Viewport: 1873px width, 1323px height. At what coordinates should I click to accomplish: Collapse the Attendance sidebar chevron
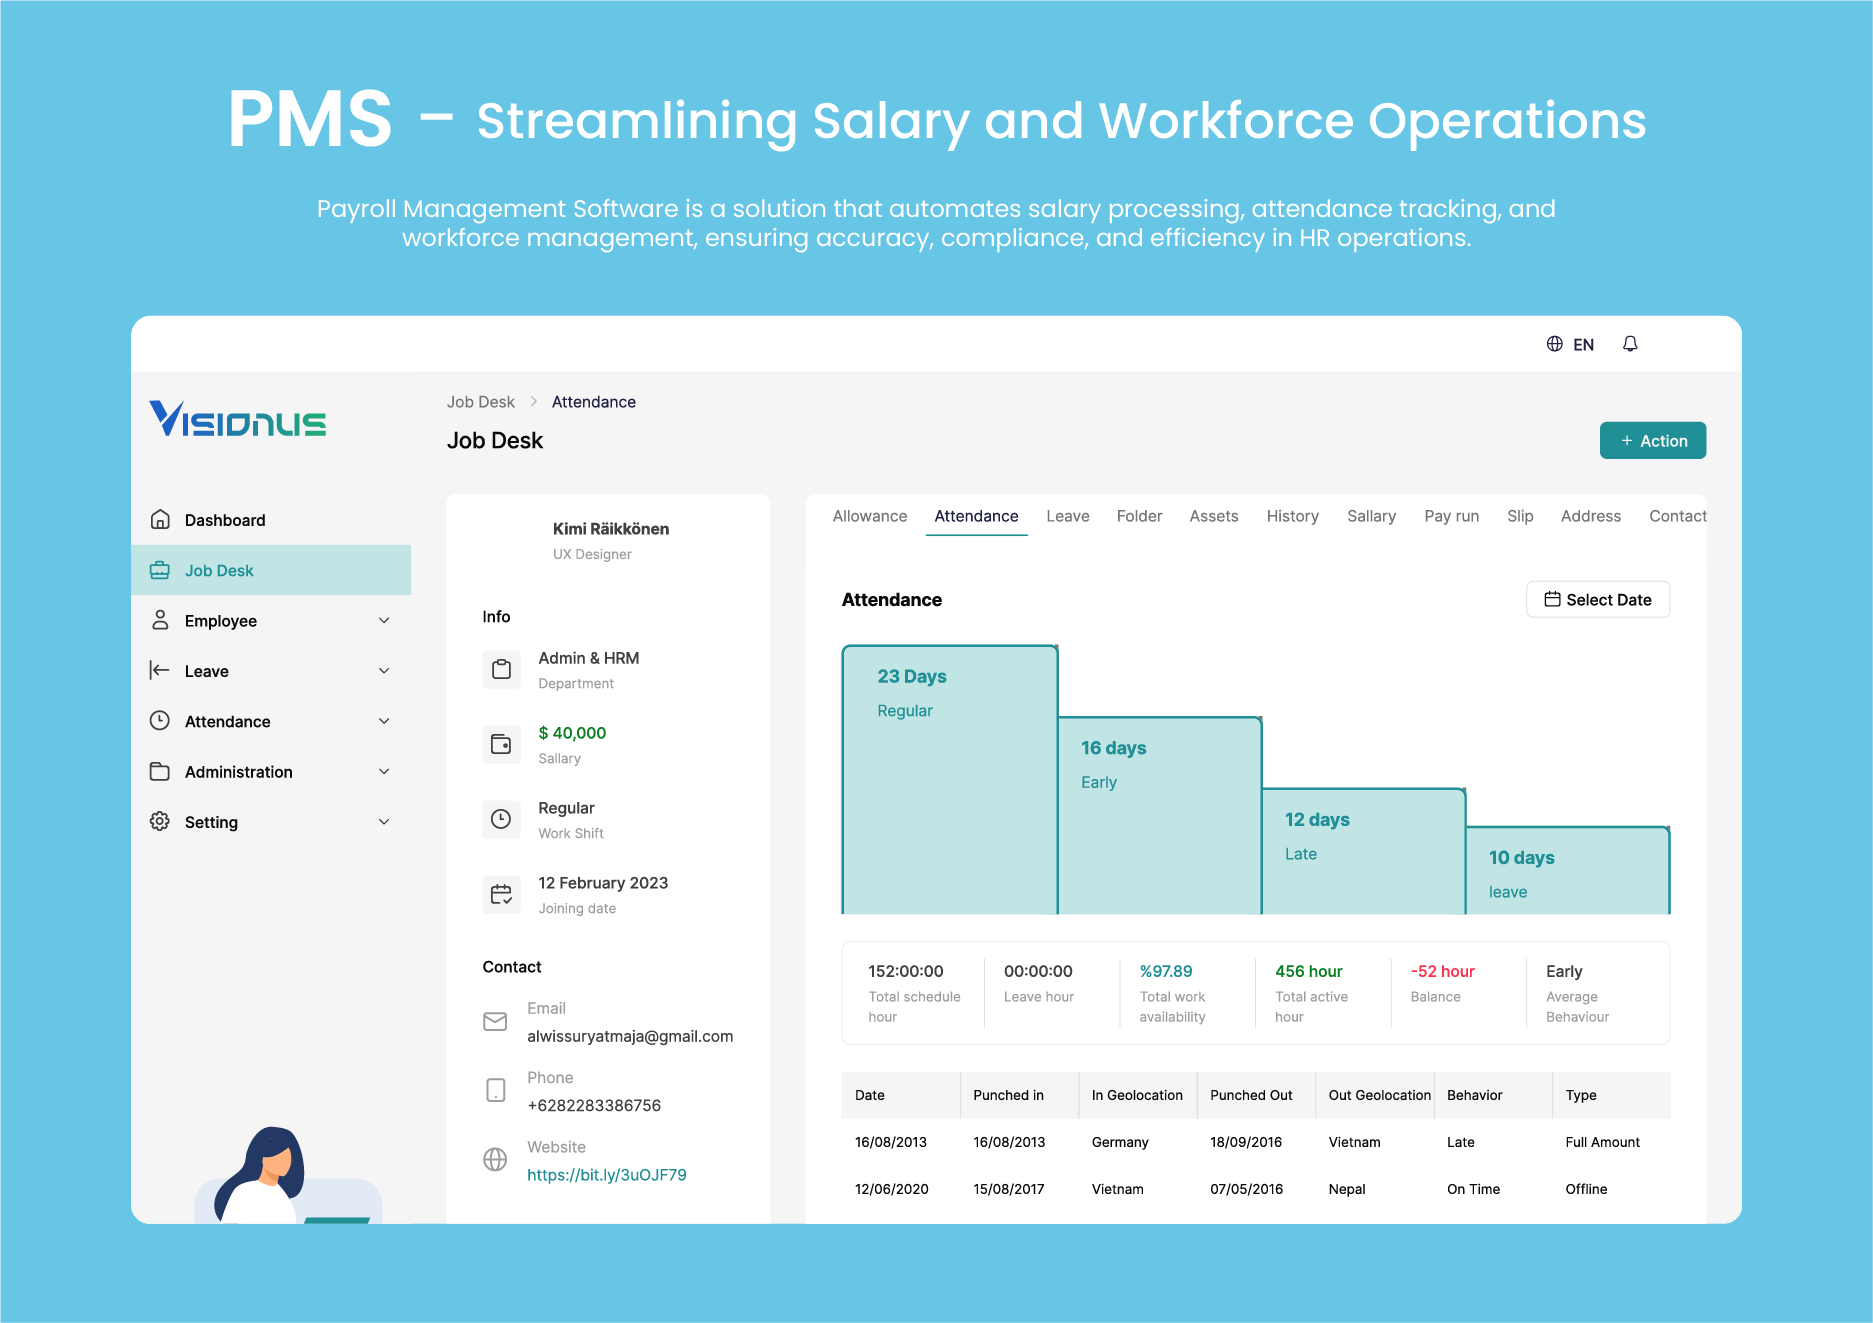click(384, 721)
